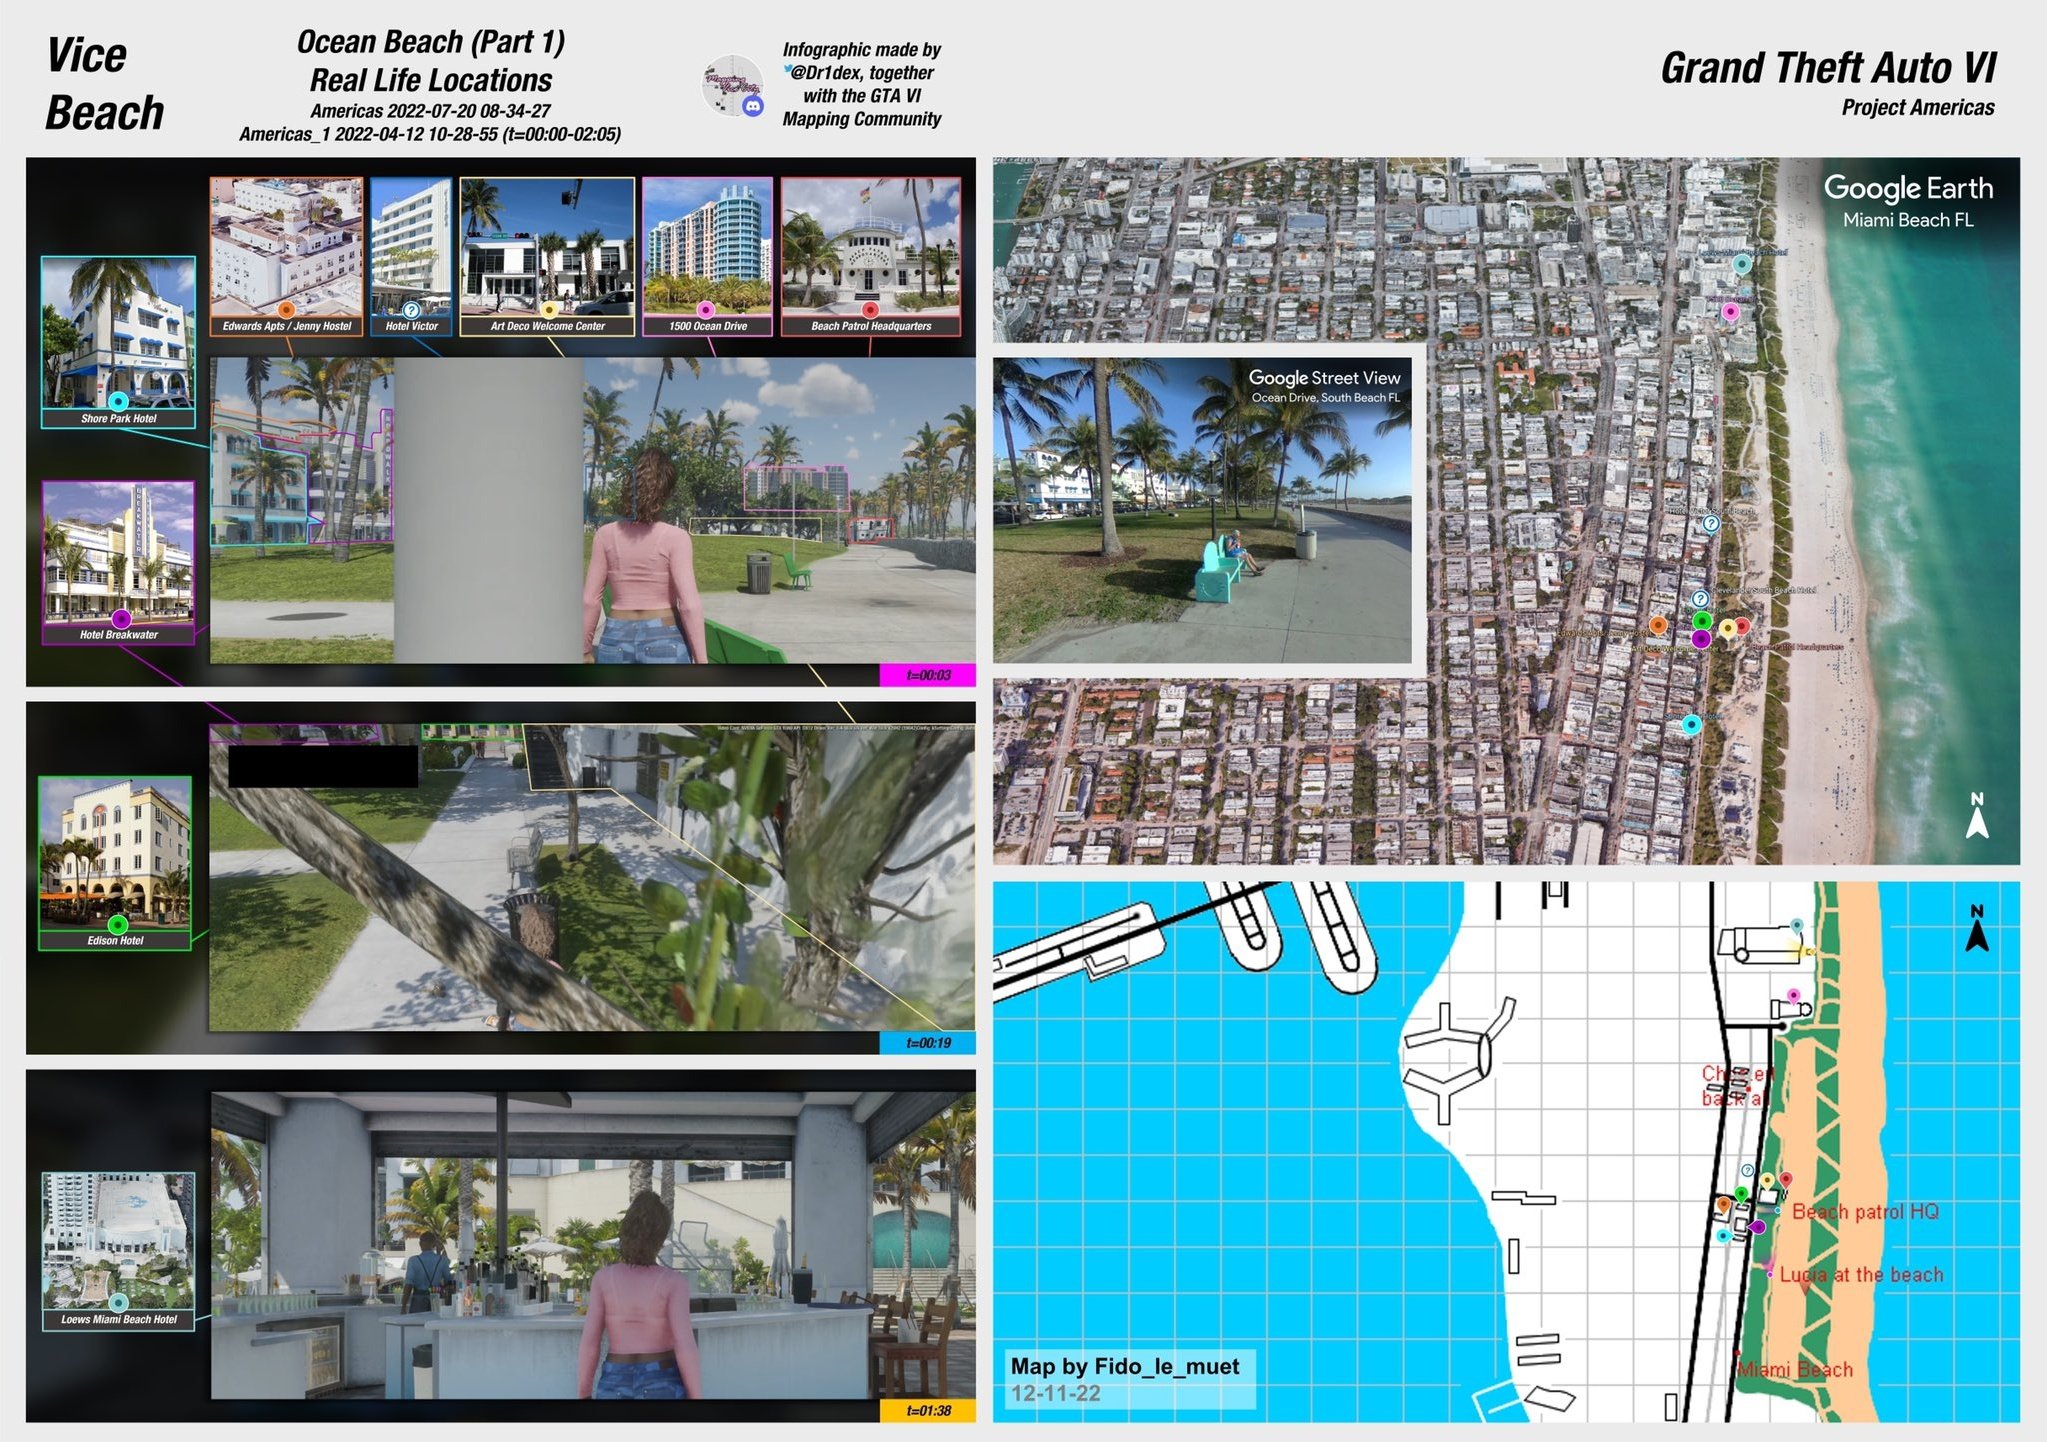This screenshot has width=2047, height=1442.
Task: Open the Hotel Victor photo
Action: coord(411,248)
